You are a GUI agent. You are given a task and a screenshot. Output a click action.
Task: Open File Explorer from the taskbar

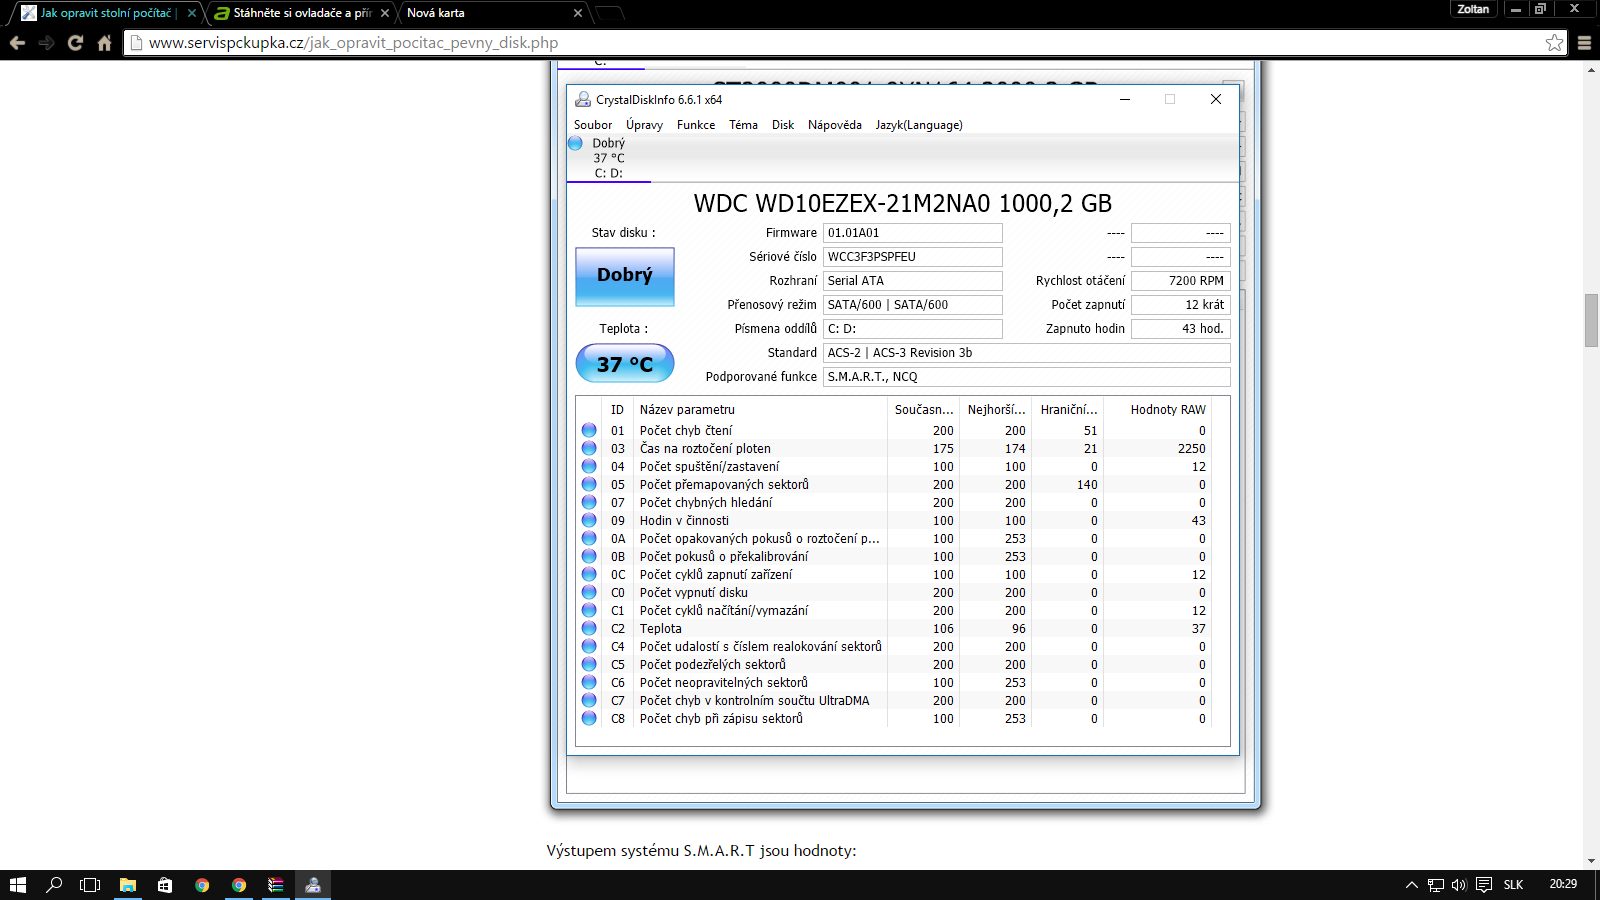click(x=128, y=885)
